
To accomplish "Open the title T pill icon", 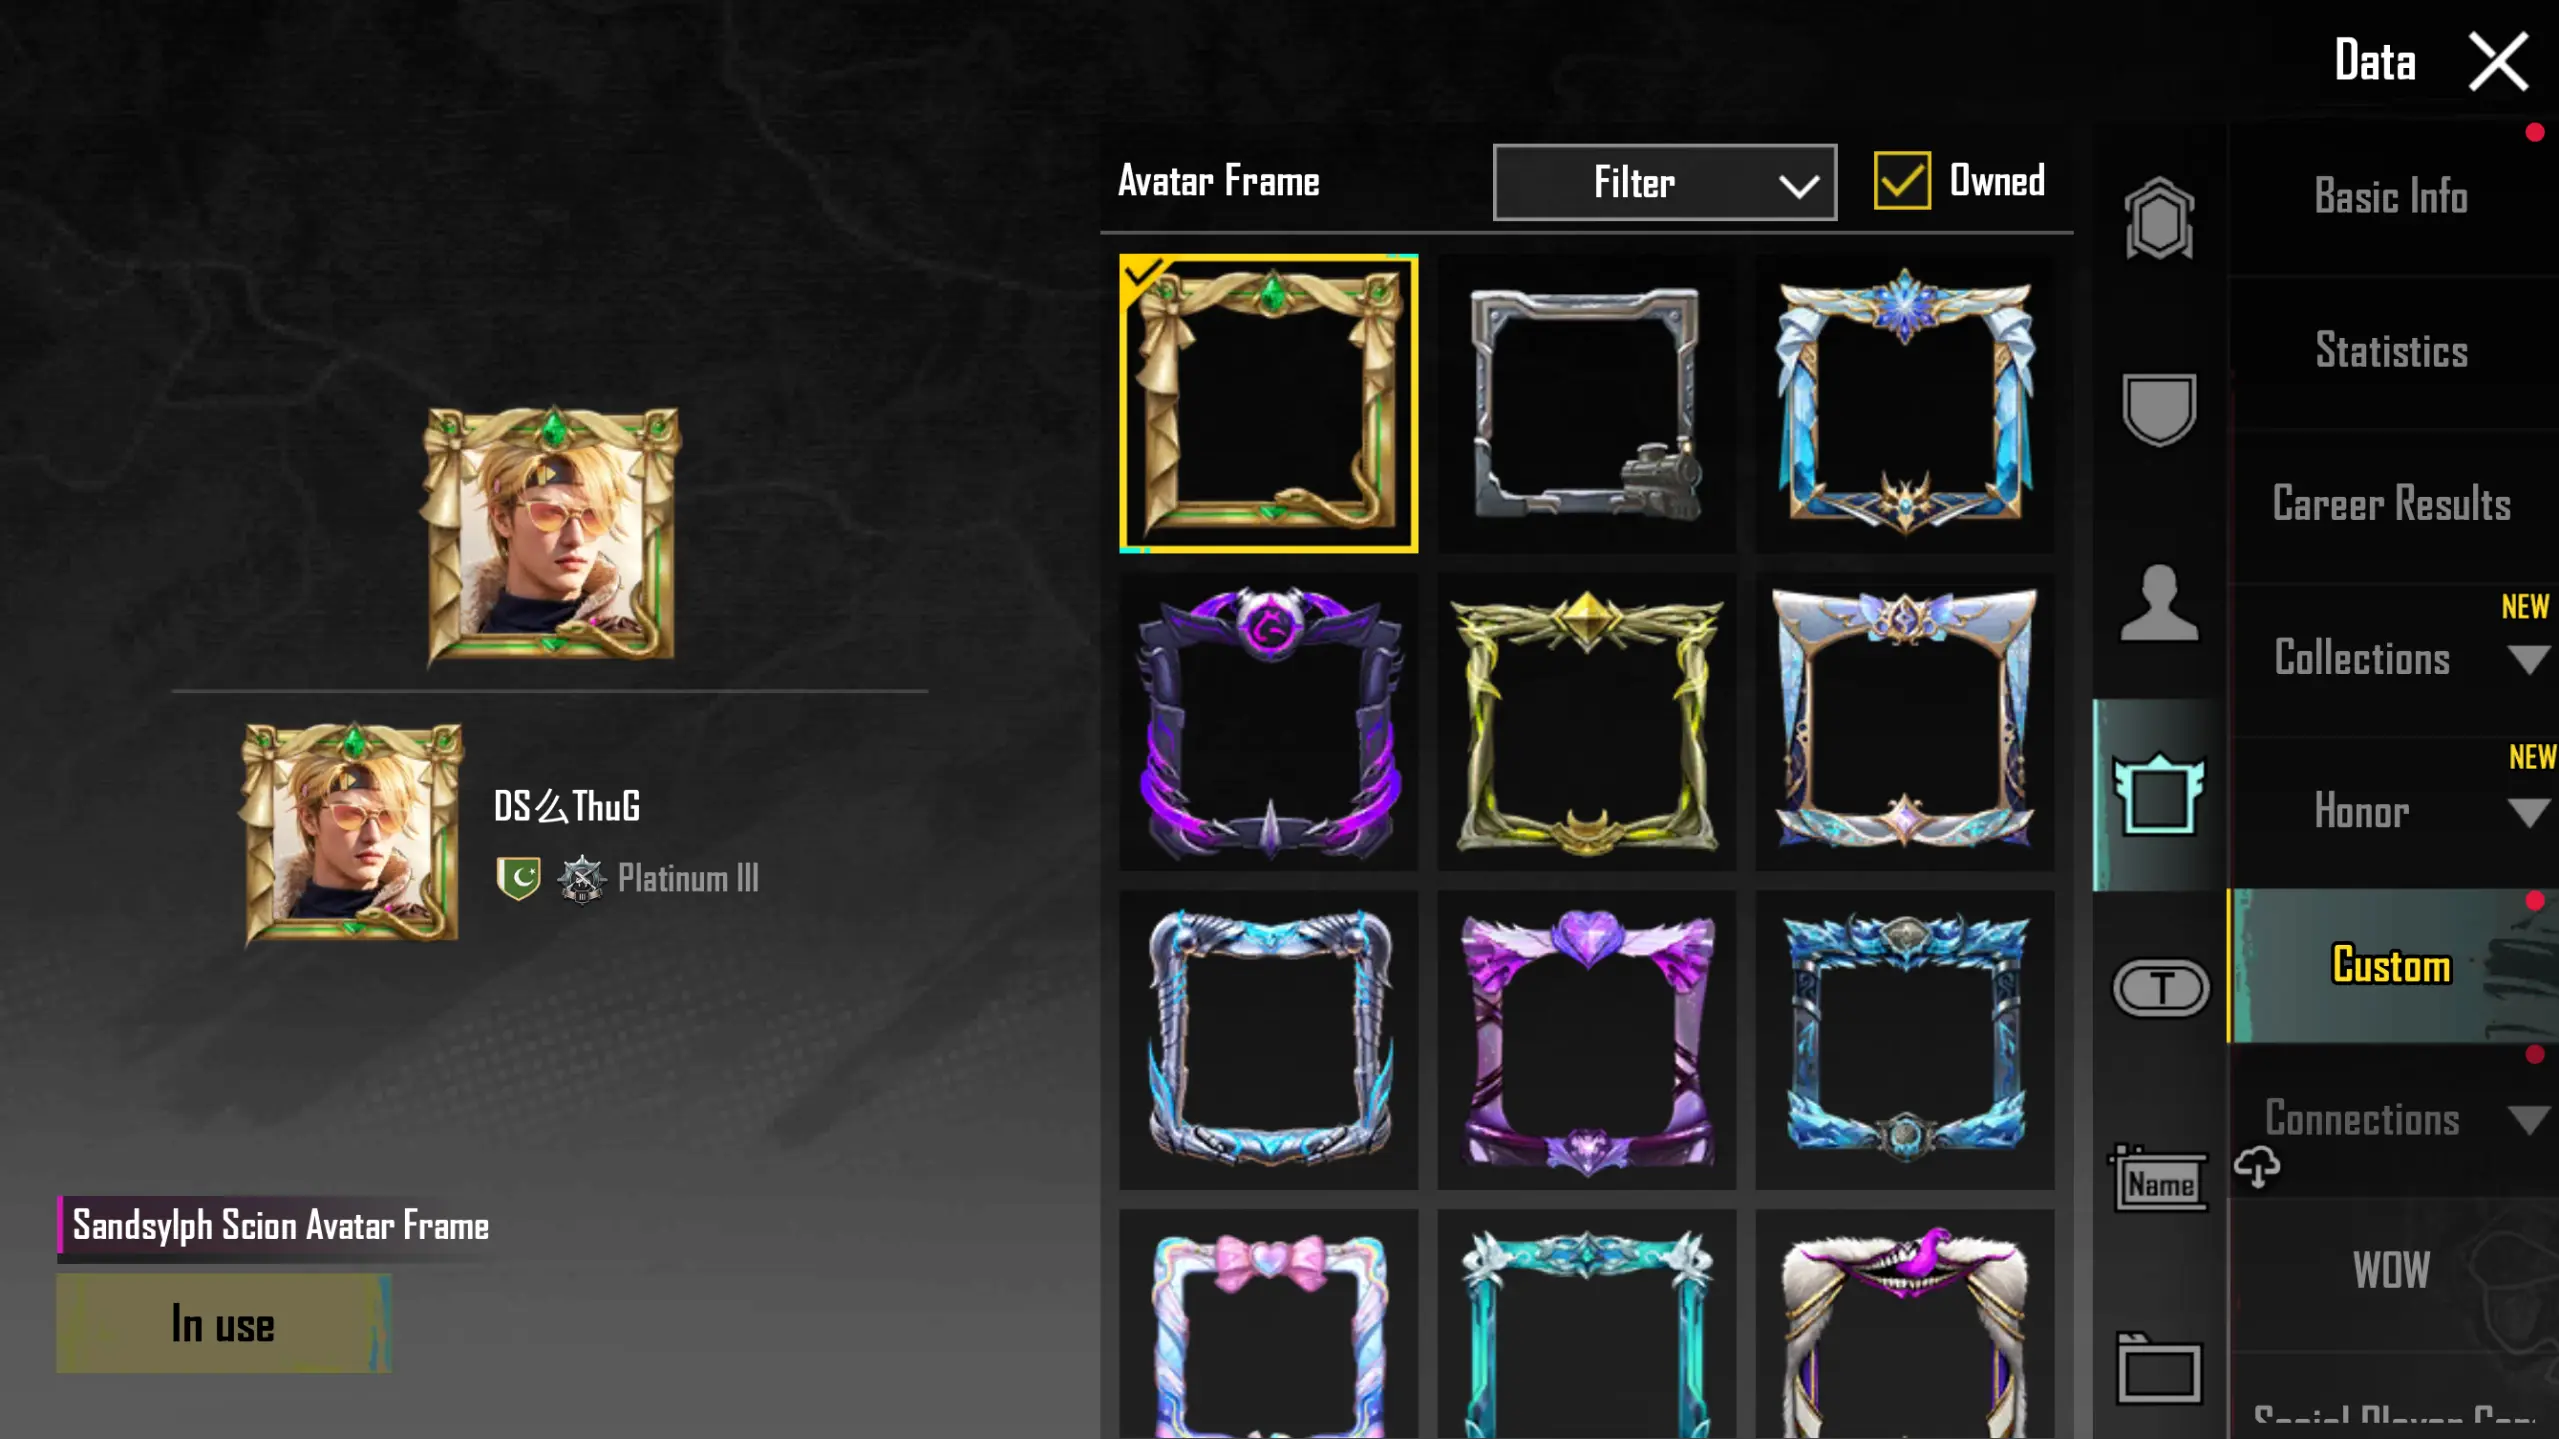I will (2160, 988).
